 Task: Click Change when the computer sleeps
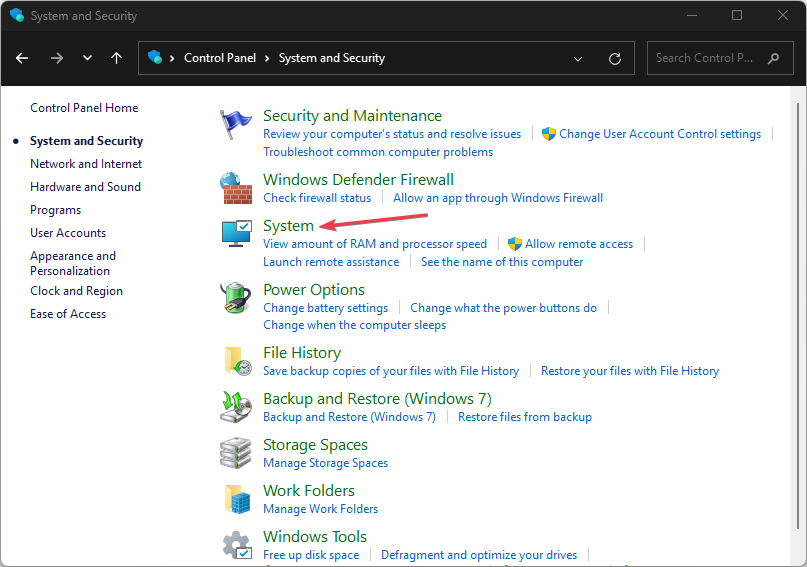tap(354, 325)
